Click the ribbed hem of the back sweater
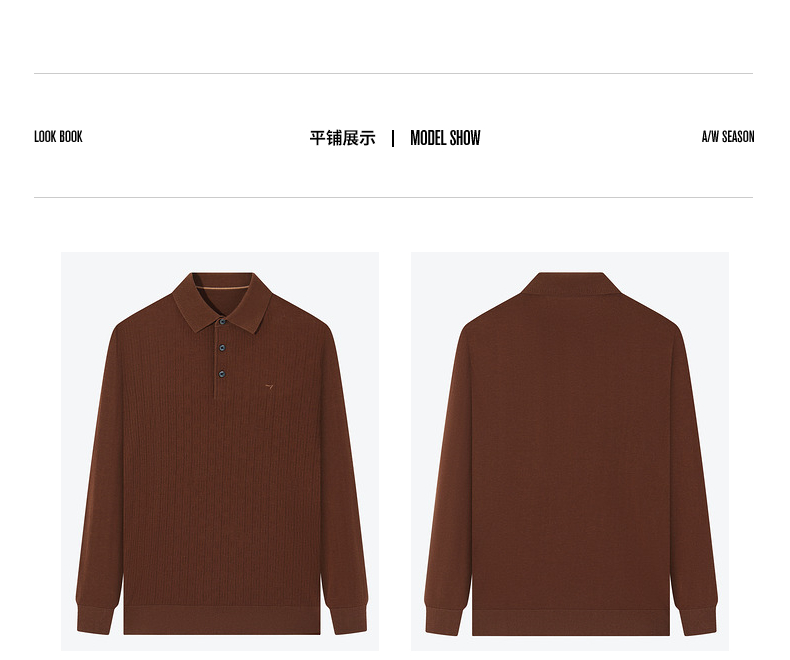Viewport: 790px width, 660px height. [571, 623]
